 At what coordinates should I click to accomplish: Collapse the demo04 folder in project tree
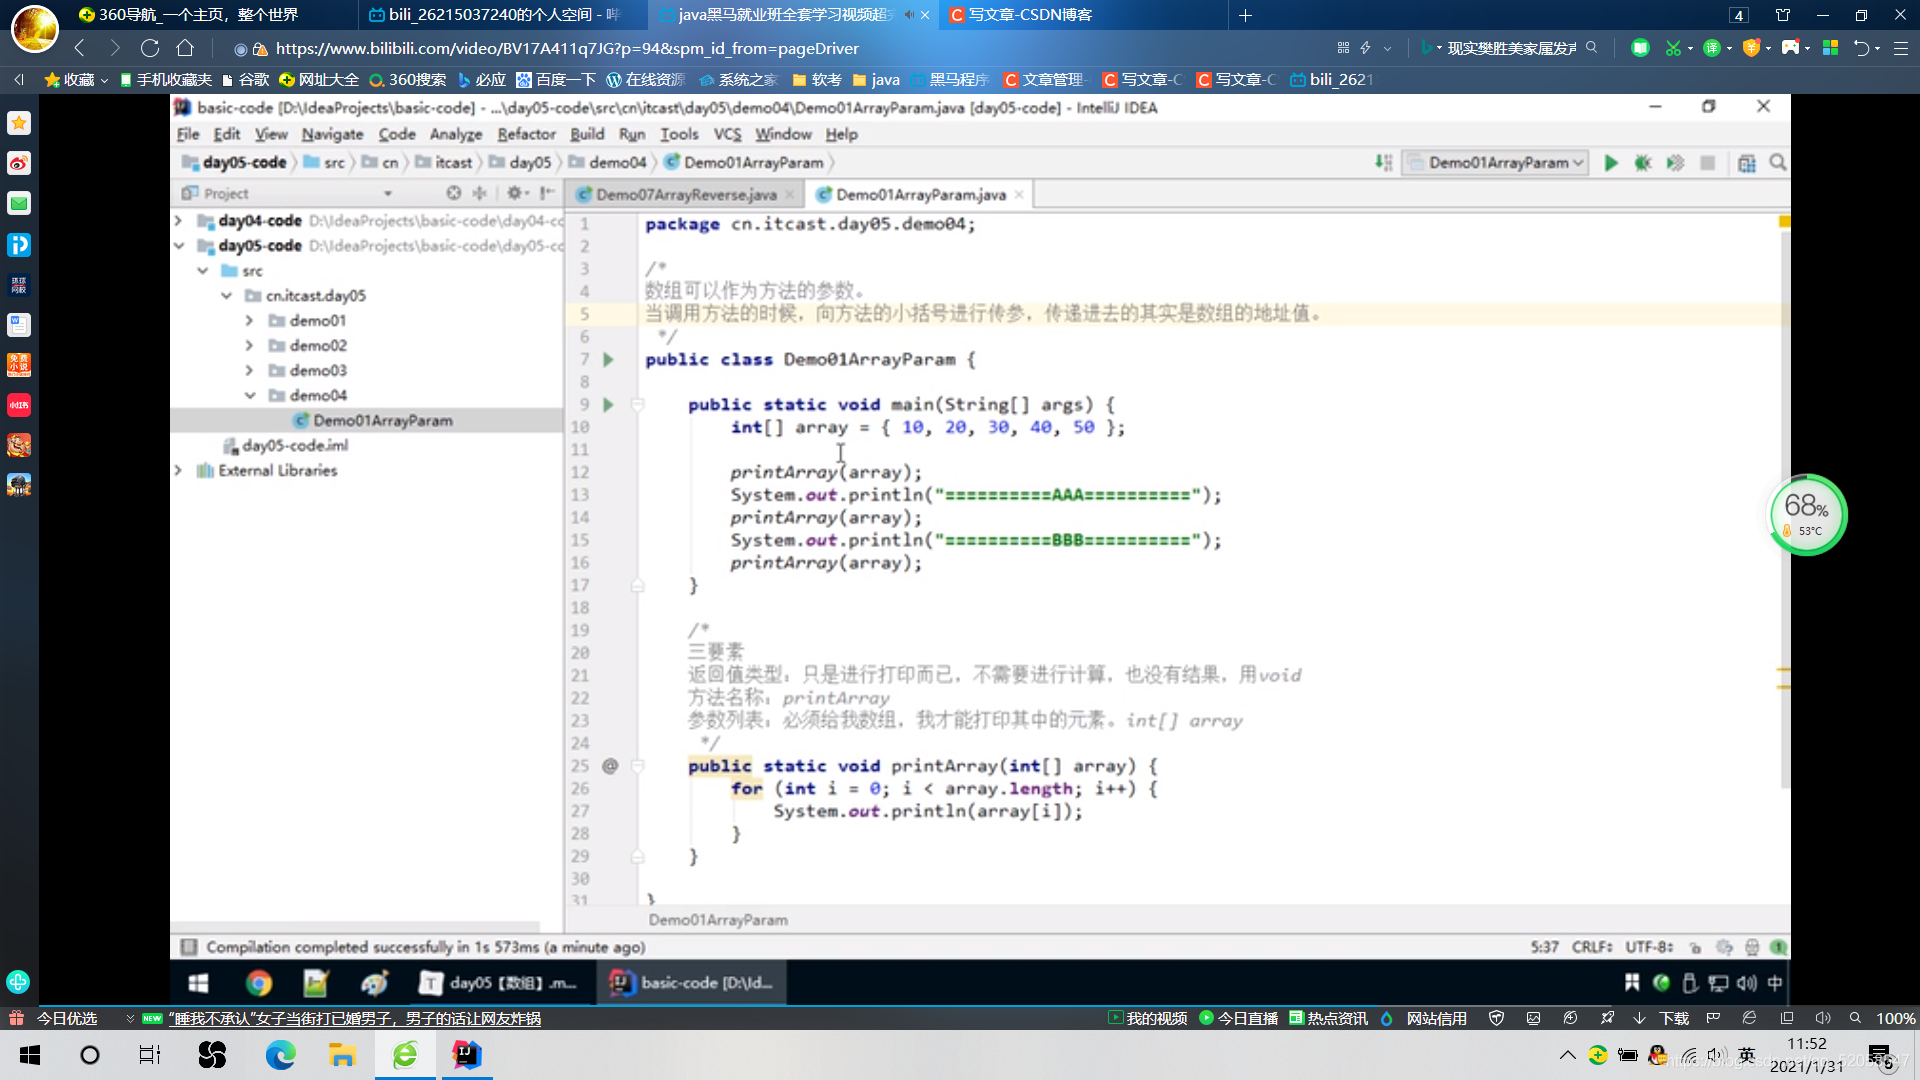click(x=249, y=395)
